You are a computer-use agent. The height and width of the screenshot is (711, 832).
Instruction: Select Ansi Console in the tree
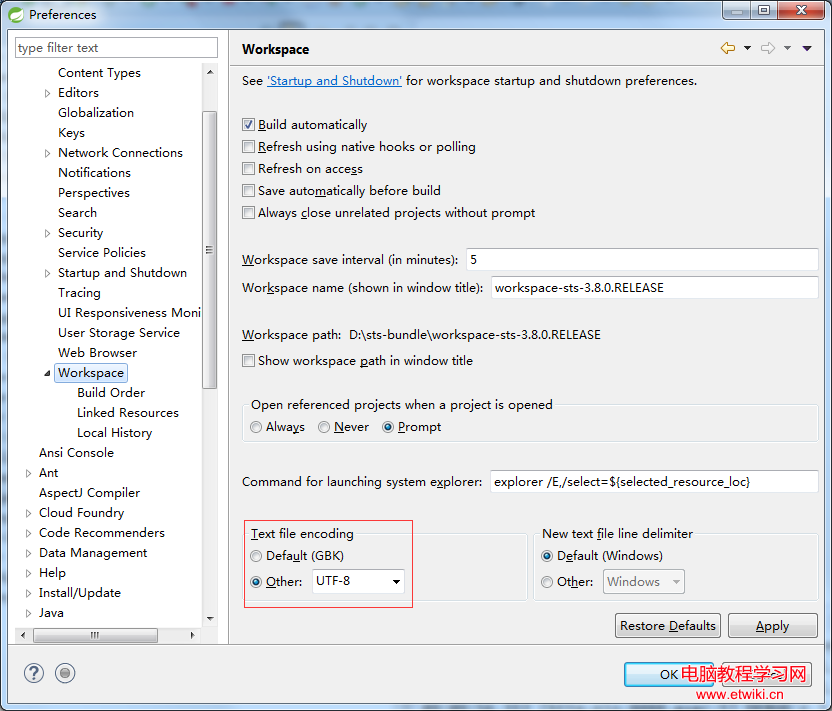[76, 453]
